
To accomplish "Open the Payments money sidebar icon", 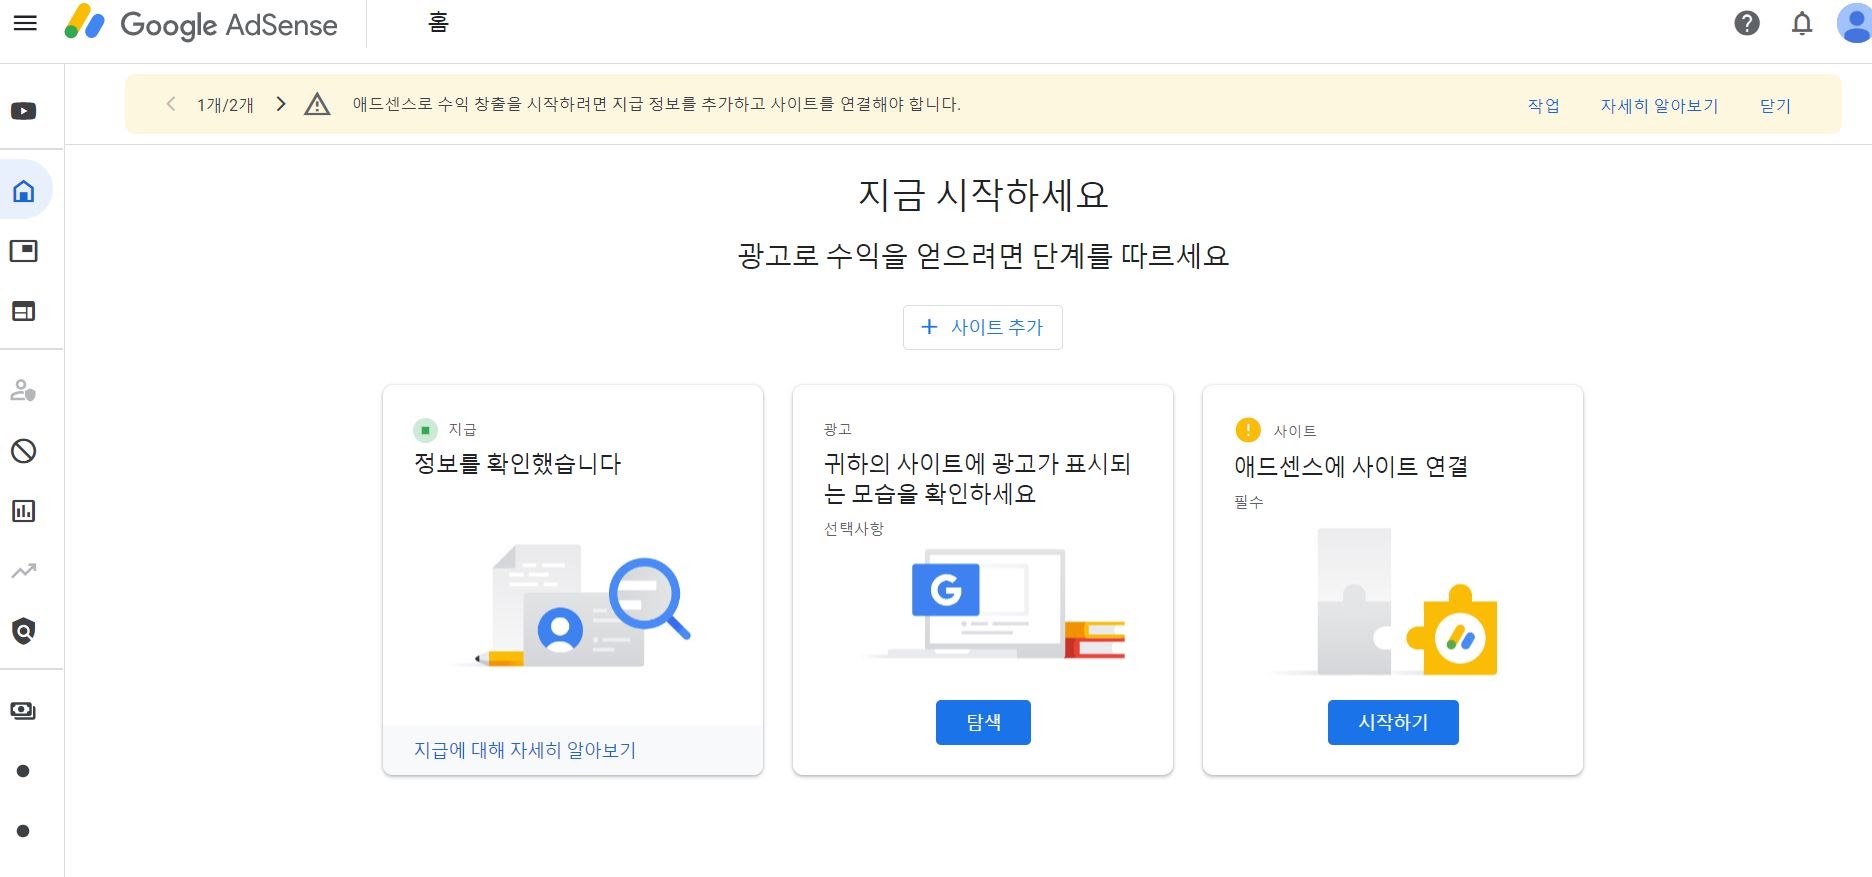I will (24, 711).
